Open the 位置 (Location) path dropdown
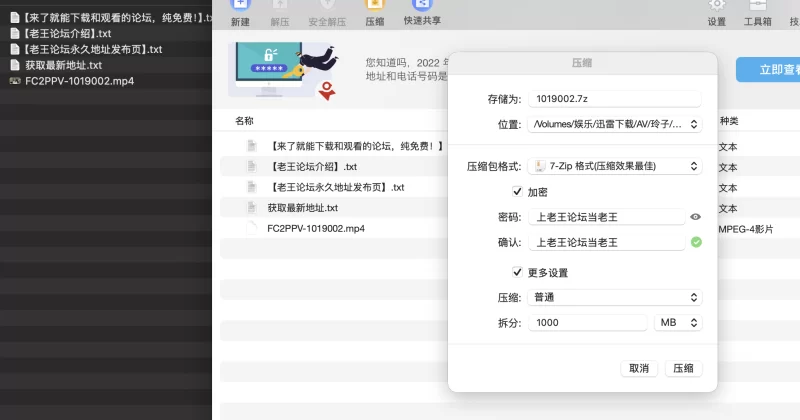Viewport: 800px width, 420px height. pos(614,125)
